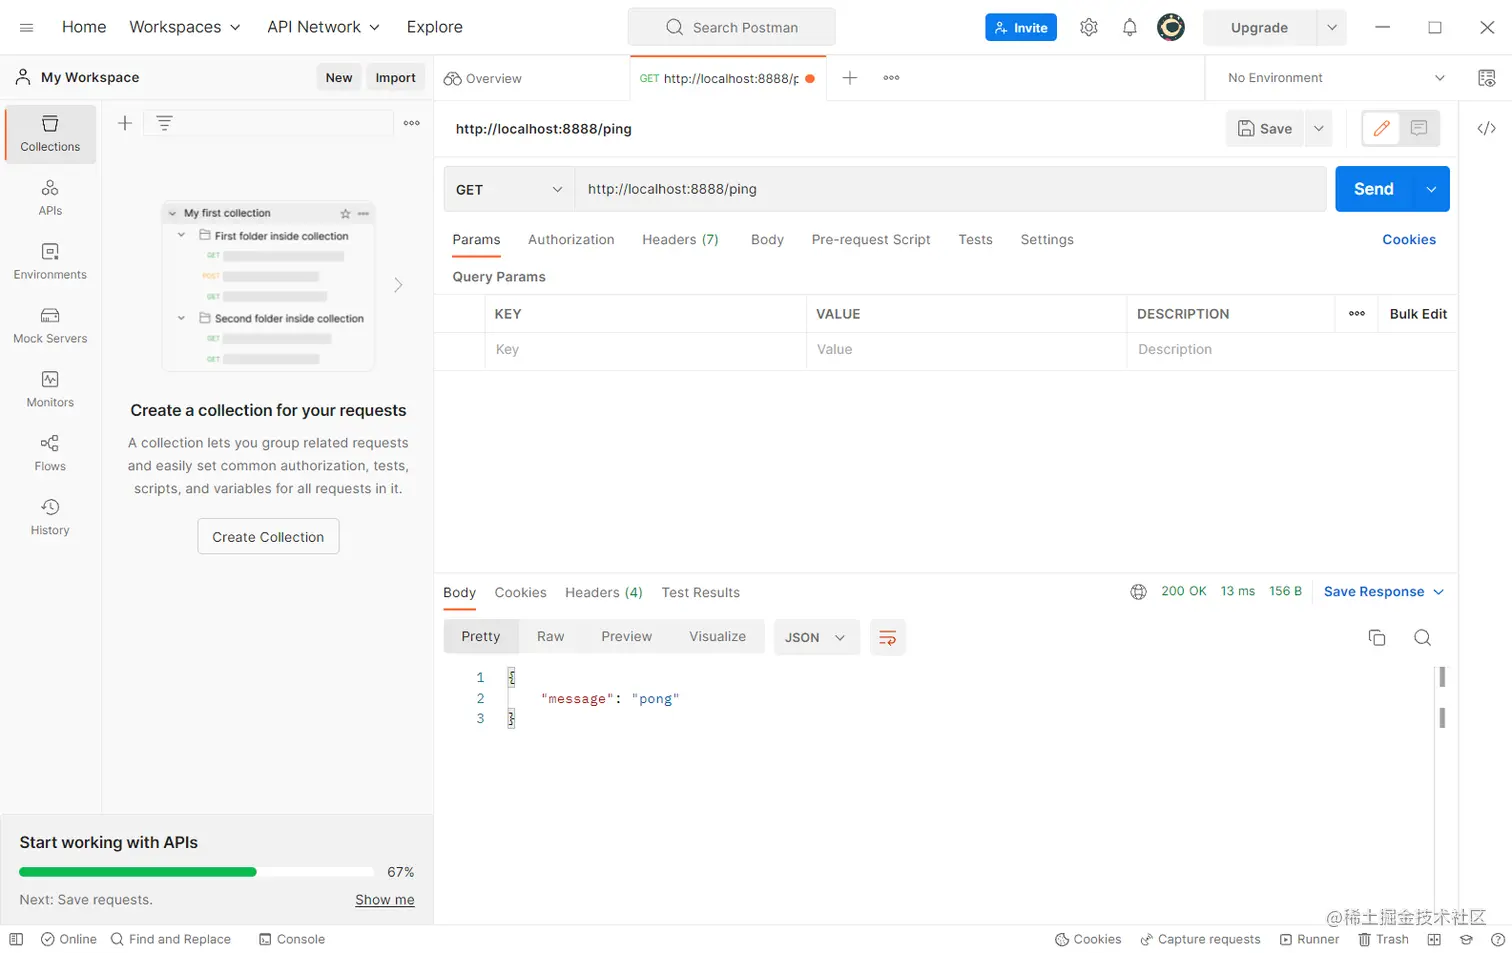Open the user avatar menu
1512x953 pixels.
pyautogui.click(x=1171, y=28)
